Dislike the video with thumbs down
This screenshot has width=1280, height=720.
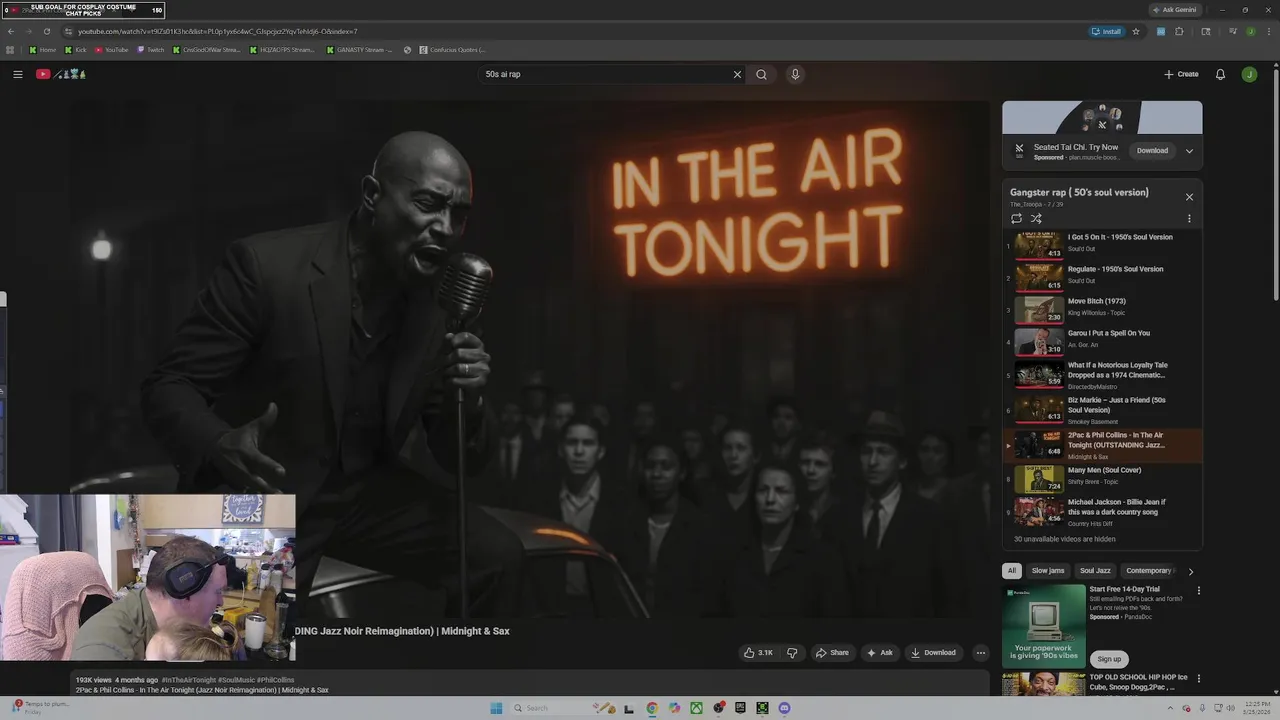[x=792, y=652]
